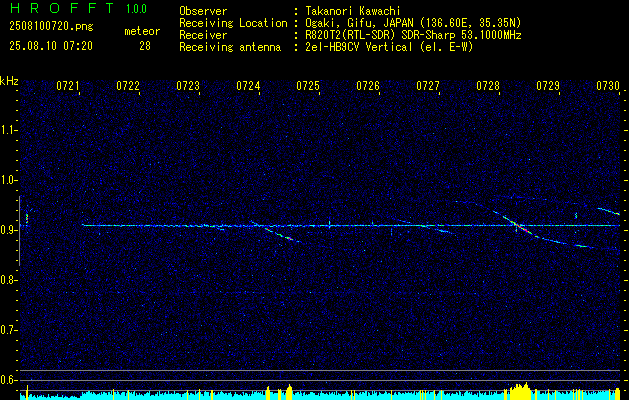This screenshot has width=629, height=400.
Task: Click the meteor echo streak after 0724
Action: point(283,236)
